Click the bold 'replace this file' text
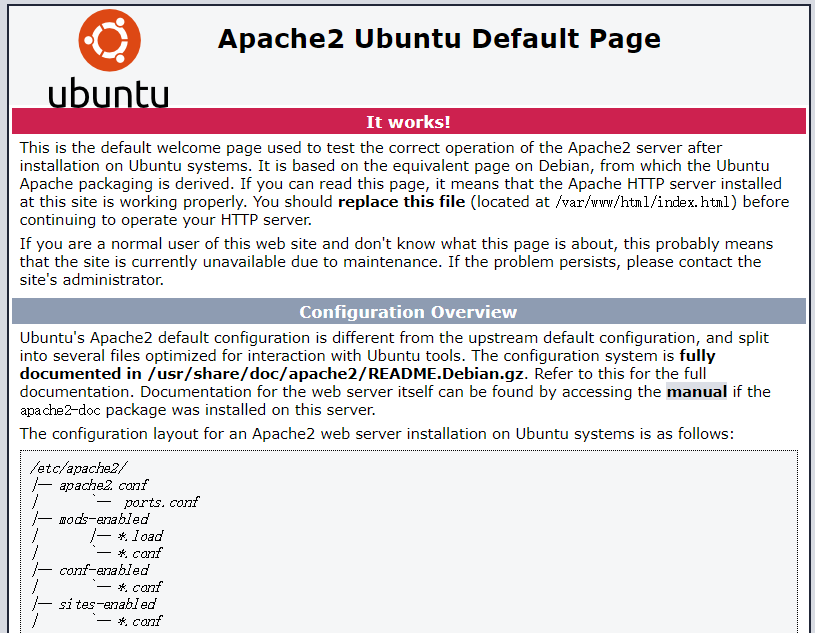 pos(401,202)
